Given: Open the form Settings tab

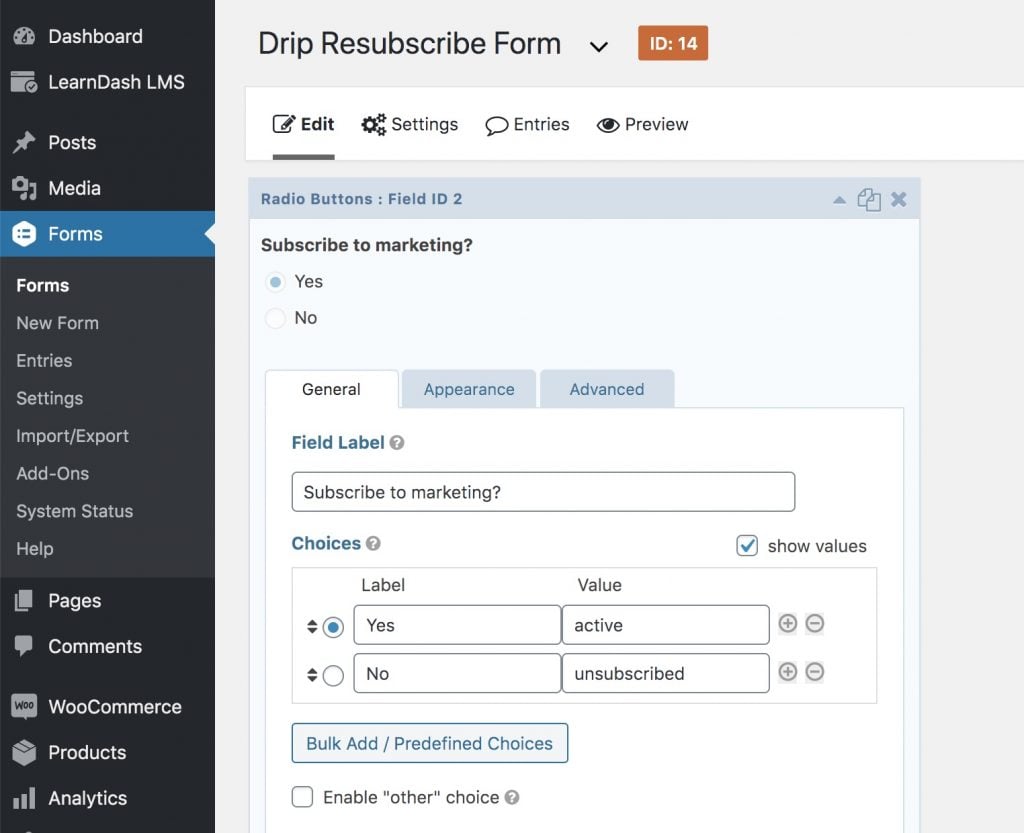Looking at the screenshot, I should (410, 124).
